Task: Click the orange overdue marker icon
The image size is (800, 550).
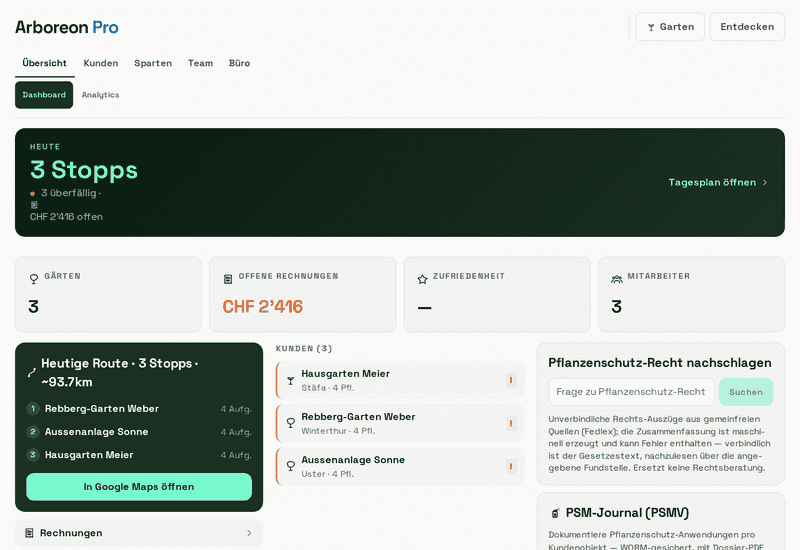Action: coord(33,193)
